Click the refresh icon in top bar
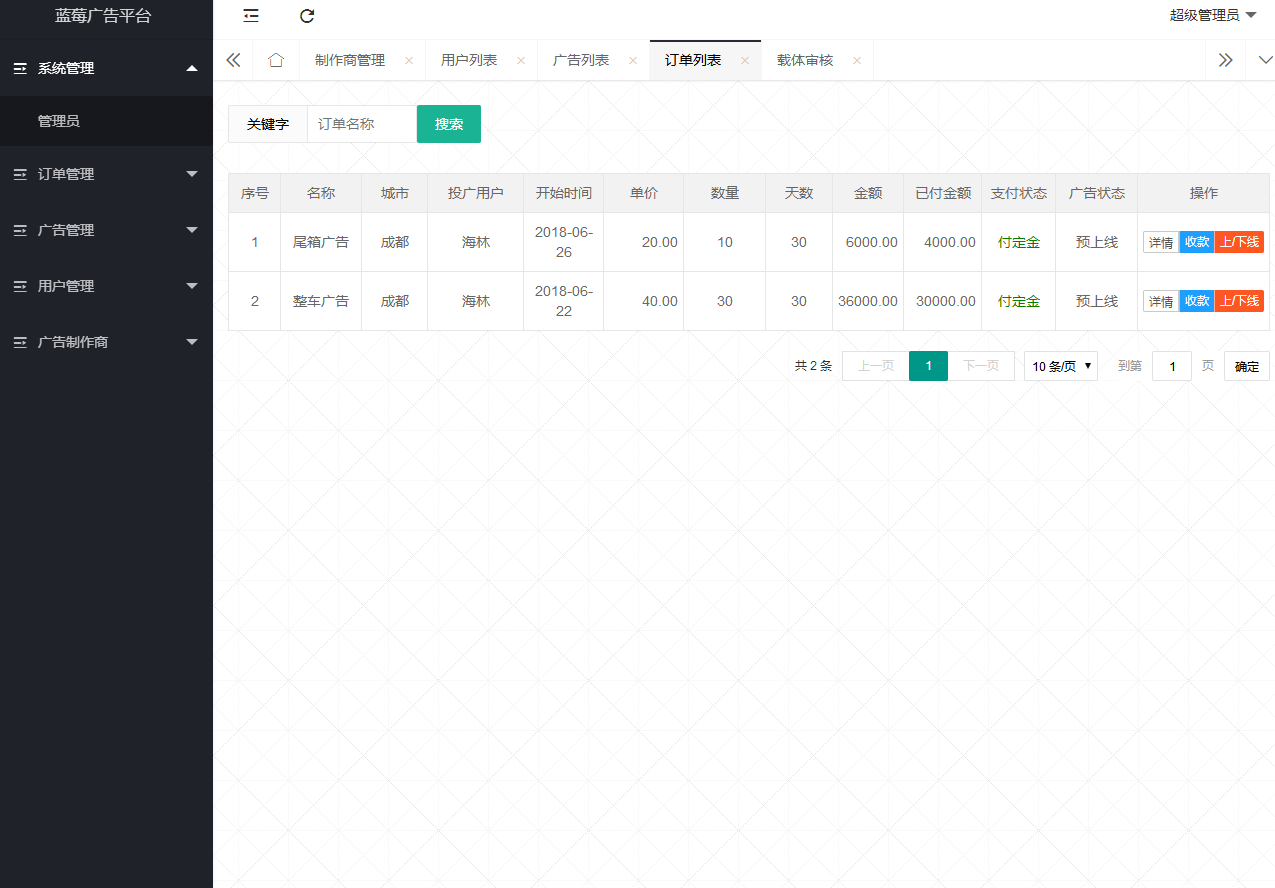This screenshot has height=888, width=1275. [x=307, y=16]
